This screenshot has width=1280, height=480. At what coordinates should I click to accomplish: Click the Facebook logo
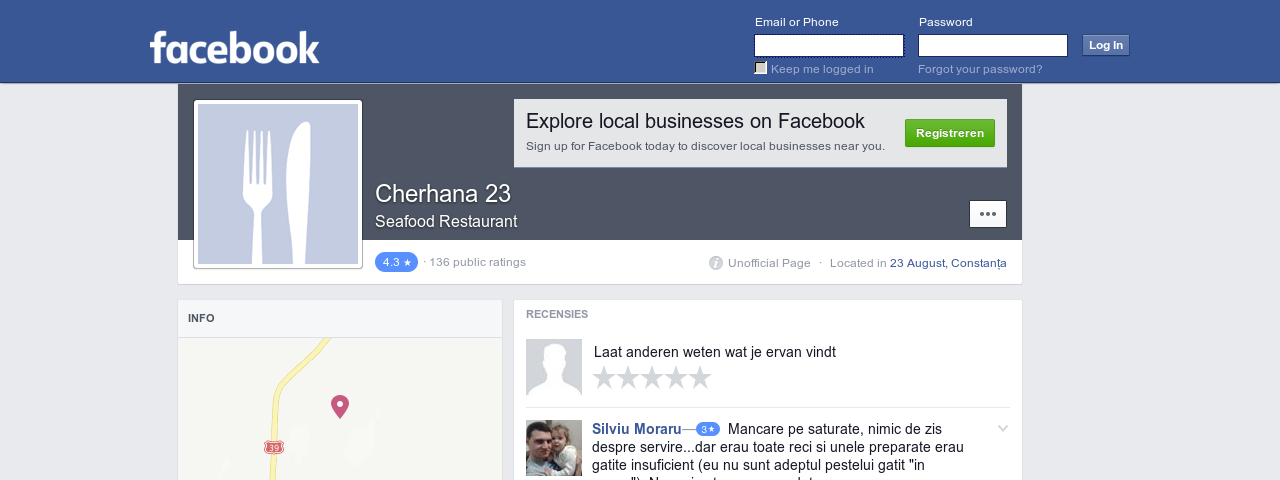click(234, 47)
